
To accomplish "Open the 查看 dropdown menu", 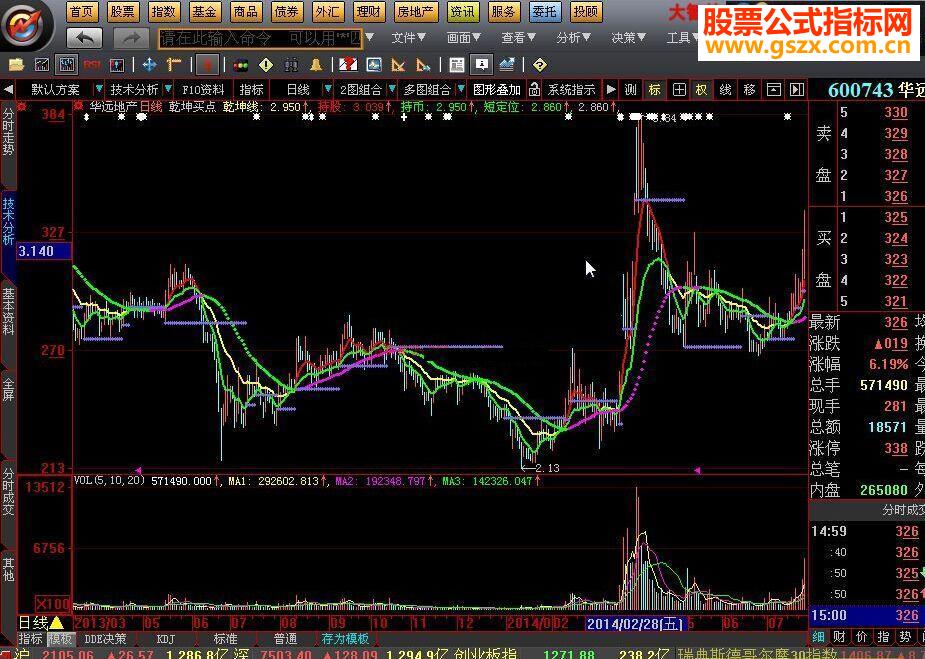I will pyautogui.click(x=519, y=38).
